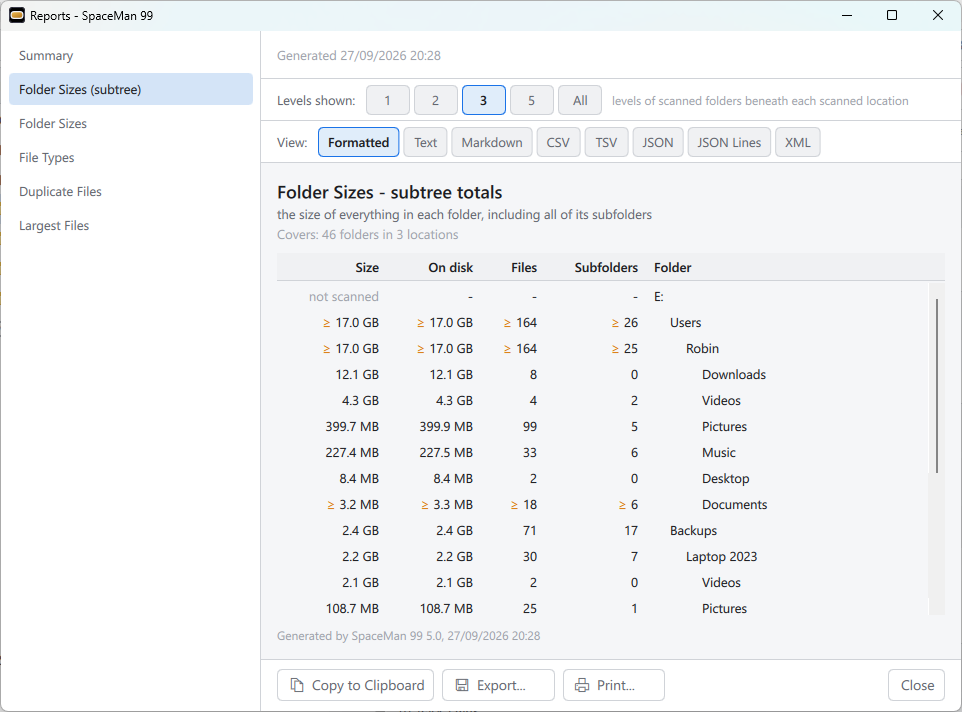Click the Videos folder with 2.1 GB
Screen dimensions: 962x712
pos(603,583)
